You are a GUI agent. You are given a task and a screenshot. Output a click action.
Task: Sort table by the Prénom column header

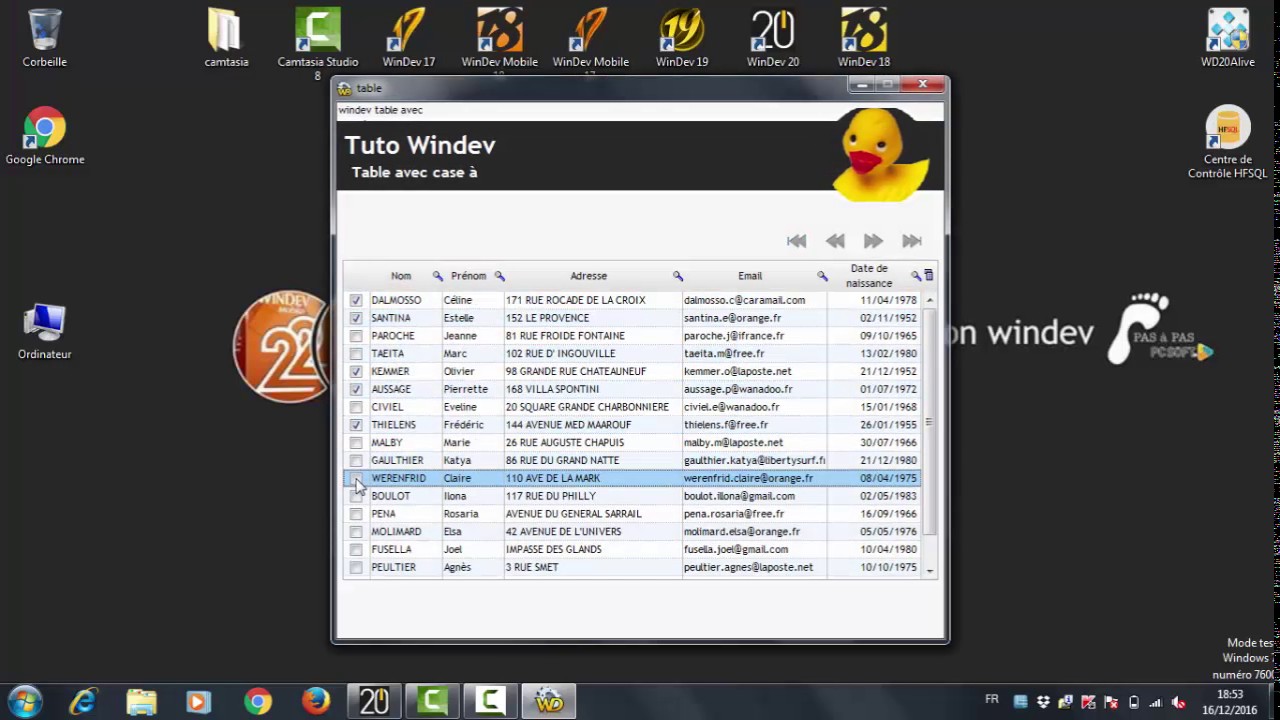pyautogui.click(x=468, y=276)
